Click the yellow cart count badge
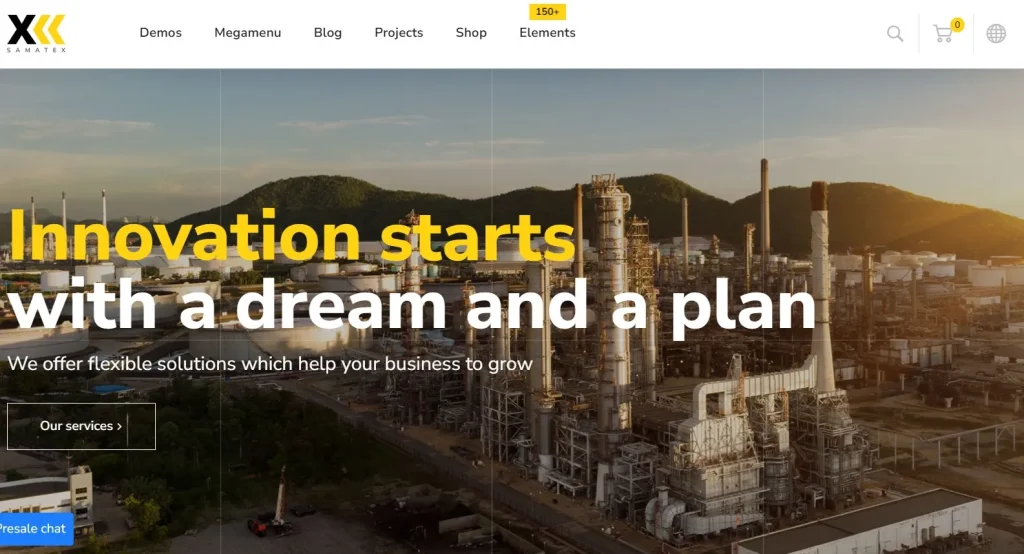Image resolution: width=1024 pixels, height=554 pixels. [957, 25]
